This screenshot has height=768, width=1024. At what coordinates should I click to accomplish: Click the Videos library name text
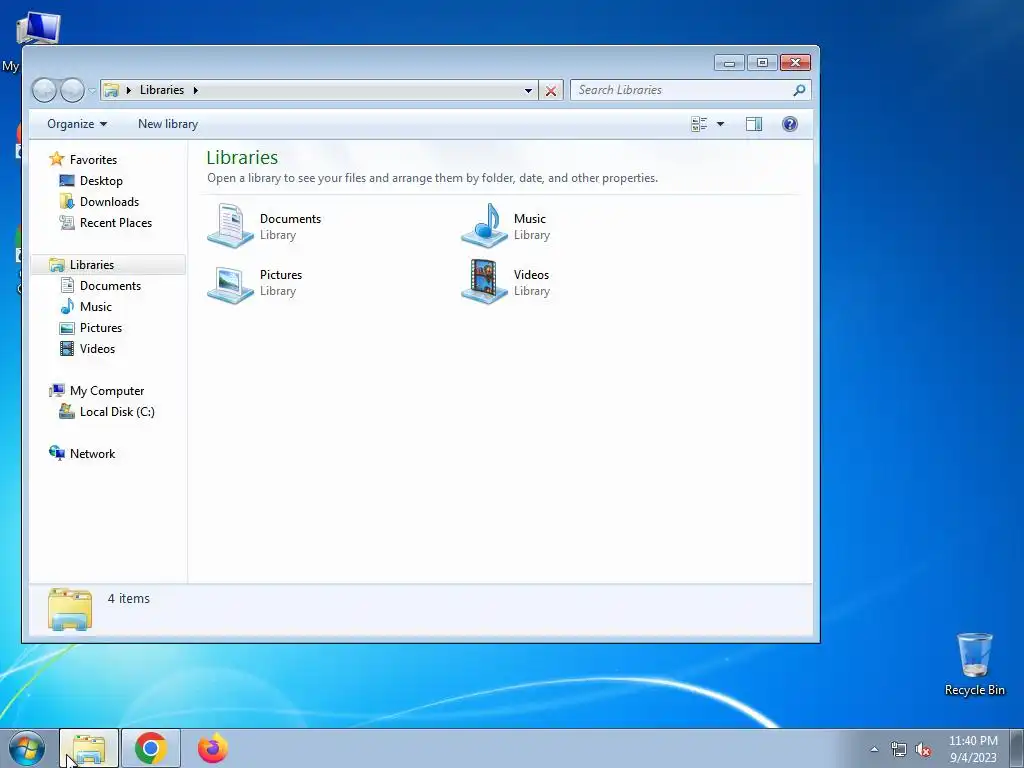[x=532, y=275]
